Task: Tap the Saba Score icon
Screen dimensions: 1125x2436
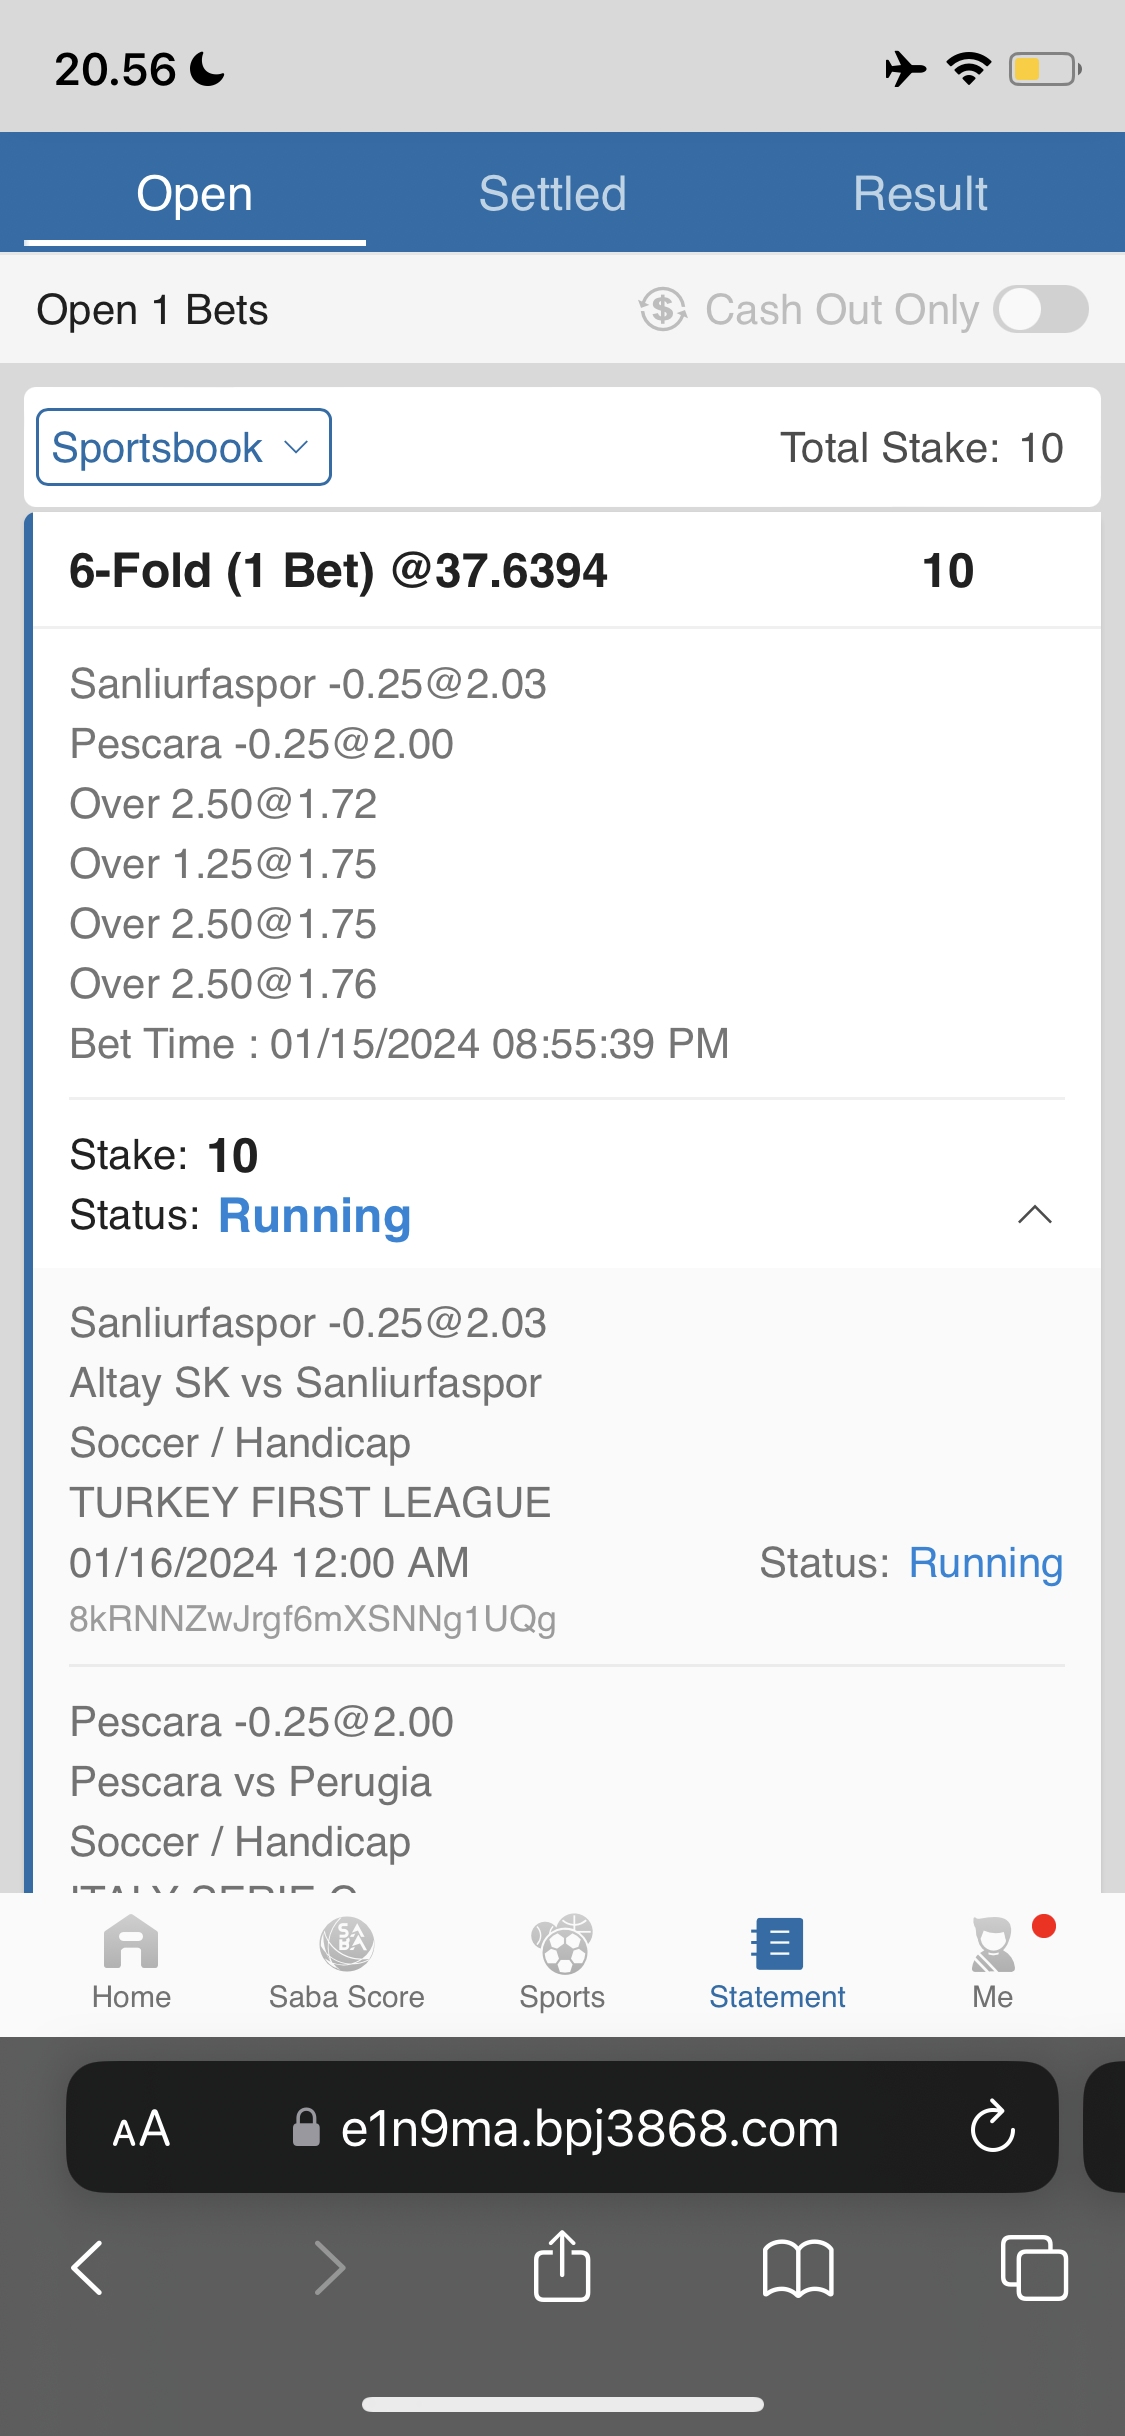Action: click(x=346, y=1945)
